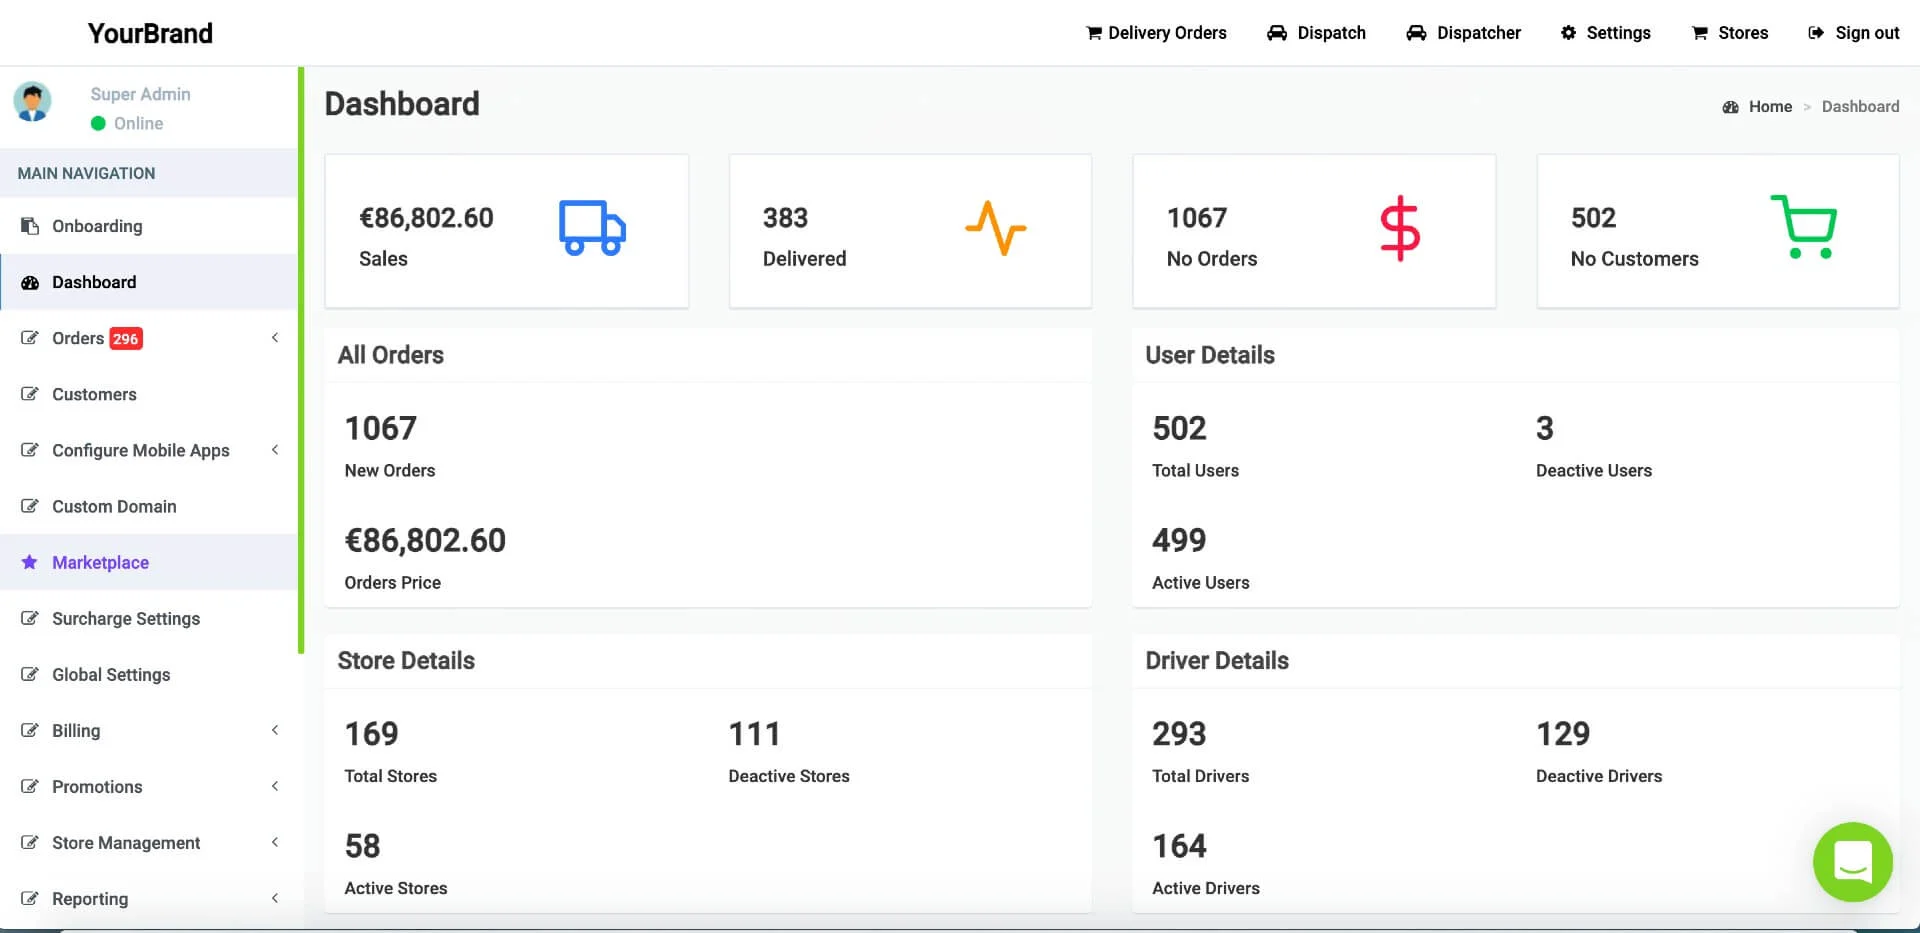The width and height of the screenshot is (1920, 933).
Task: Sign out of the admin panel
Action: click(1854, 33)
